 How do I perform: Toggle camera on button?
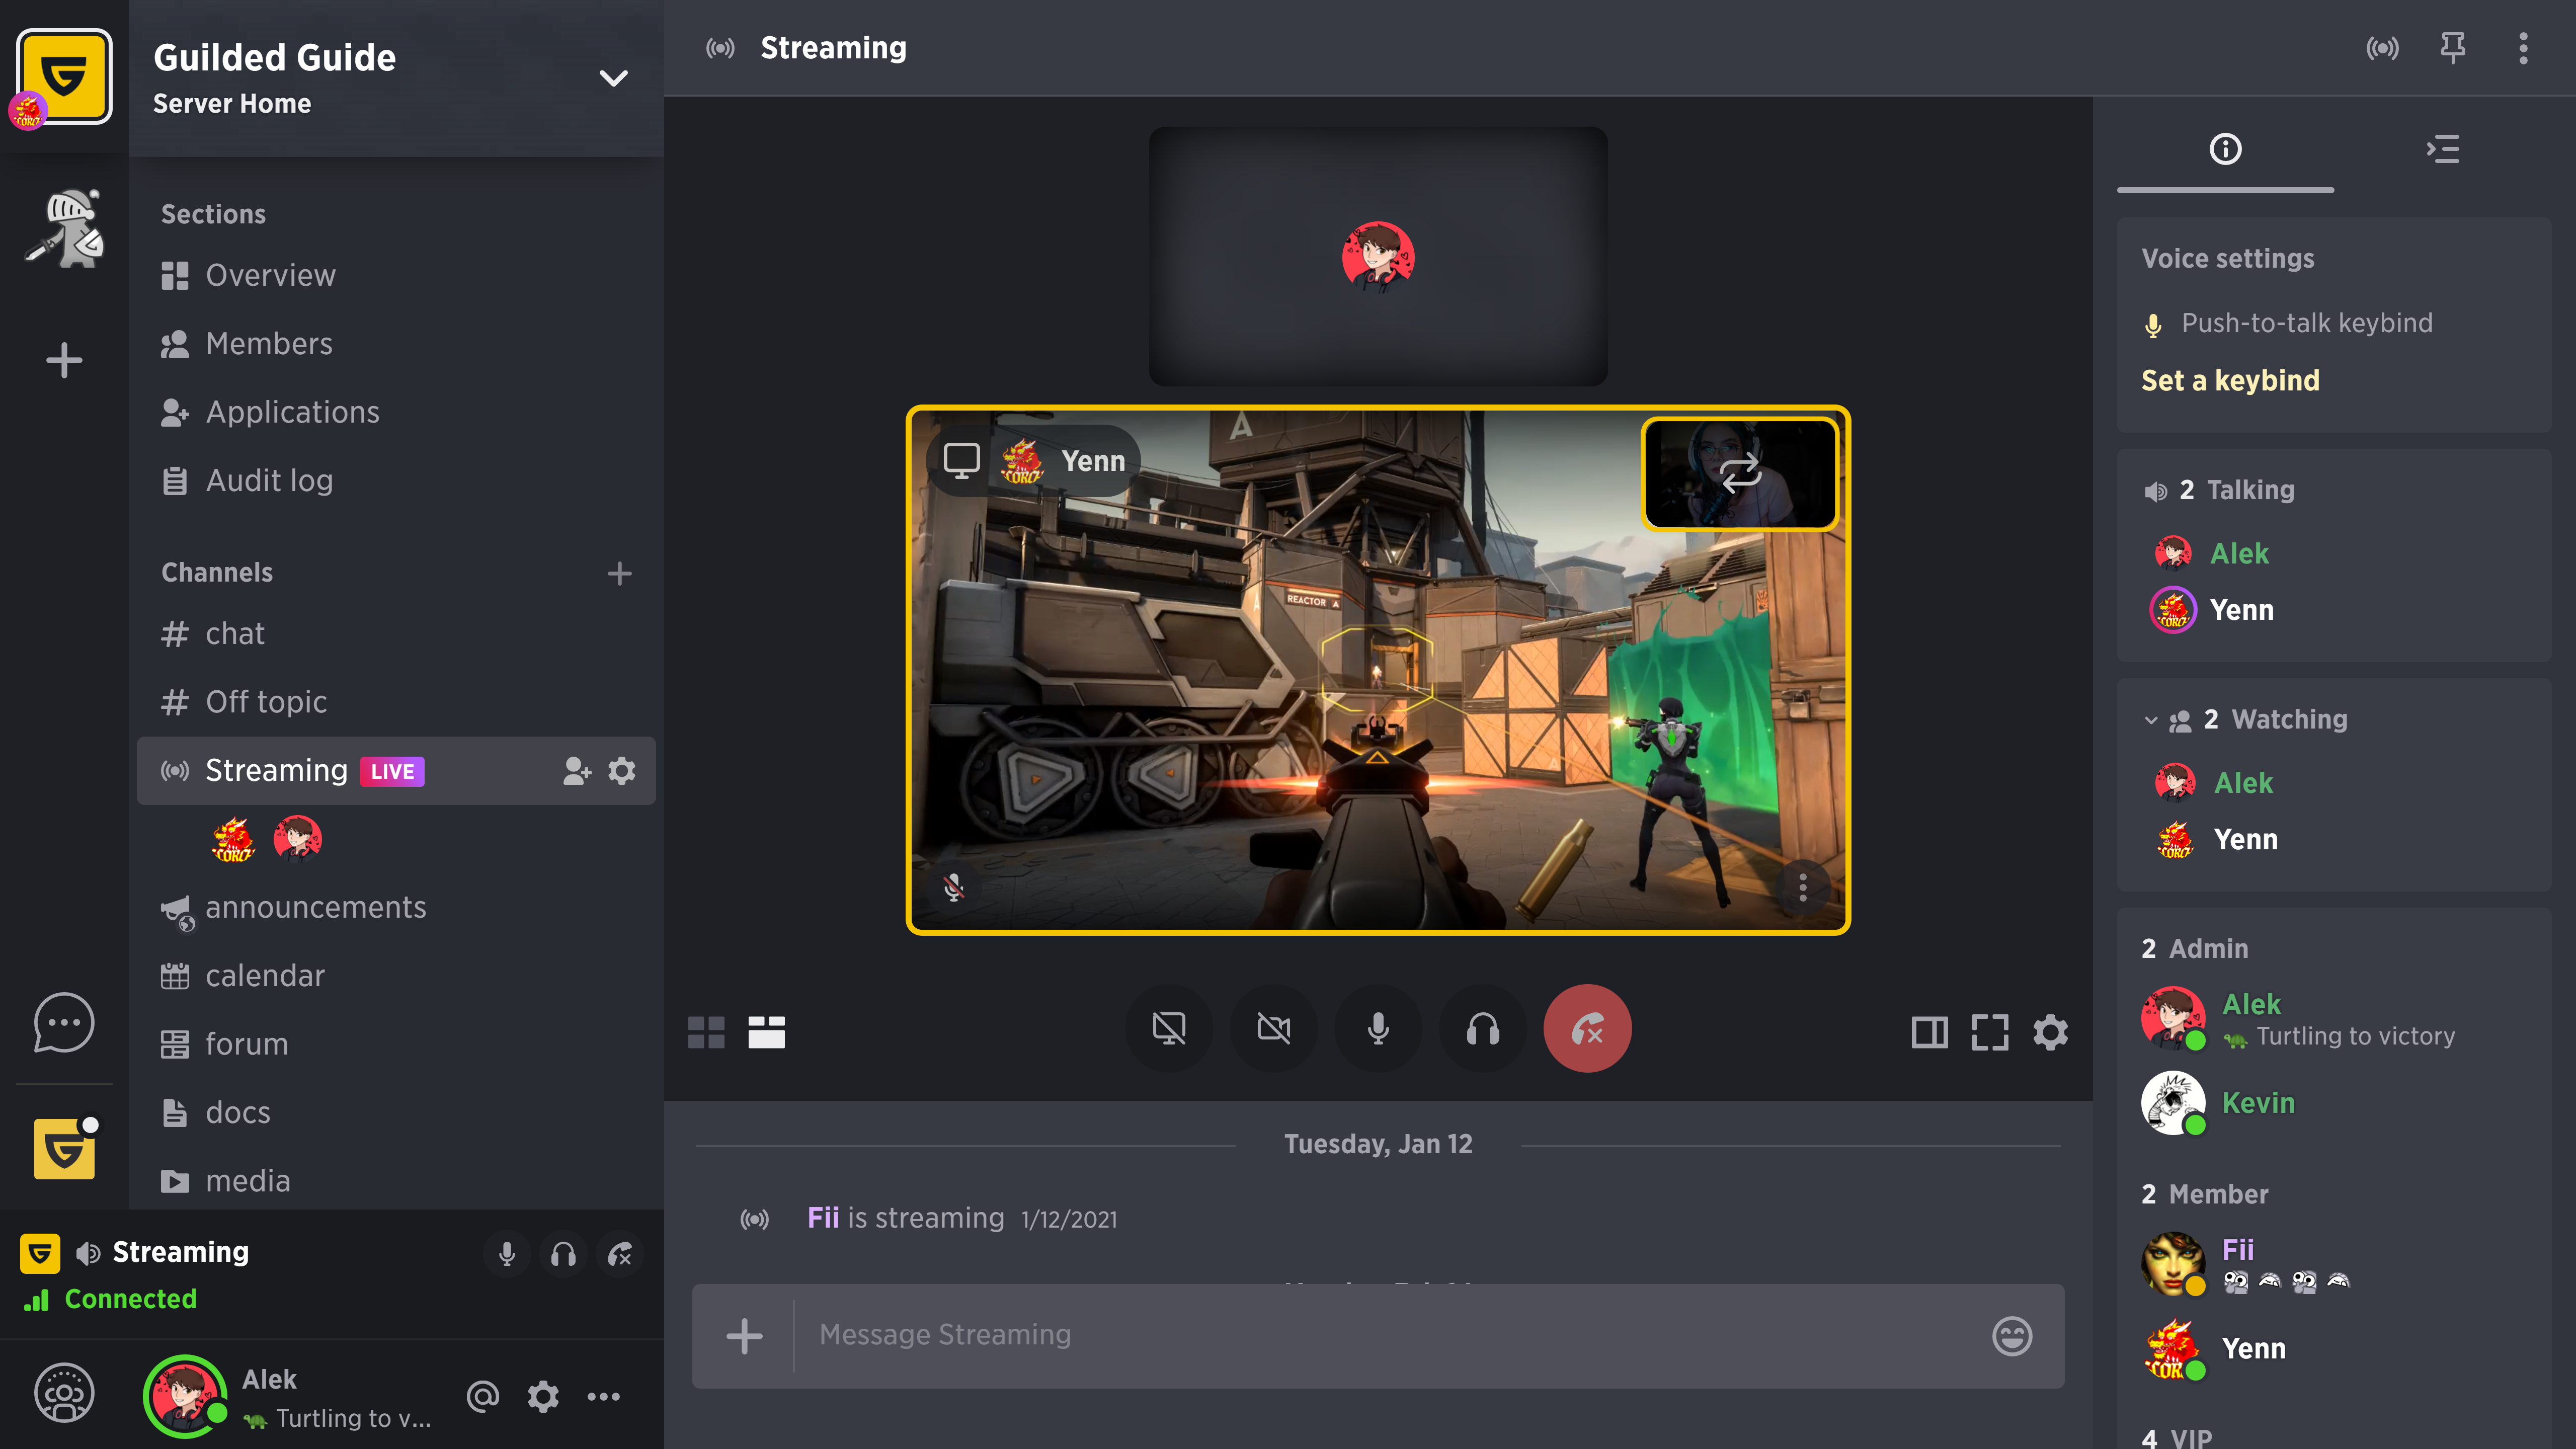tap(1273, 1028)
